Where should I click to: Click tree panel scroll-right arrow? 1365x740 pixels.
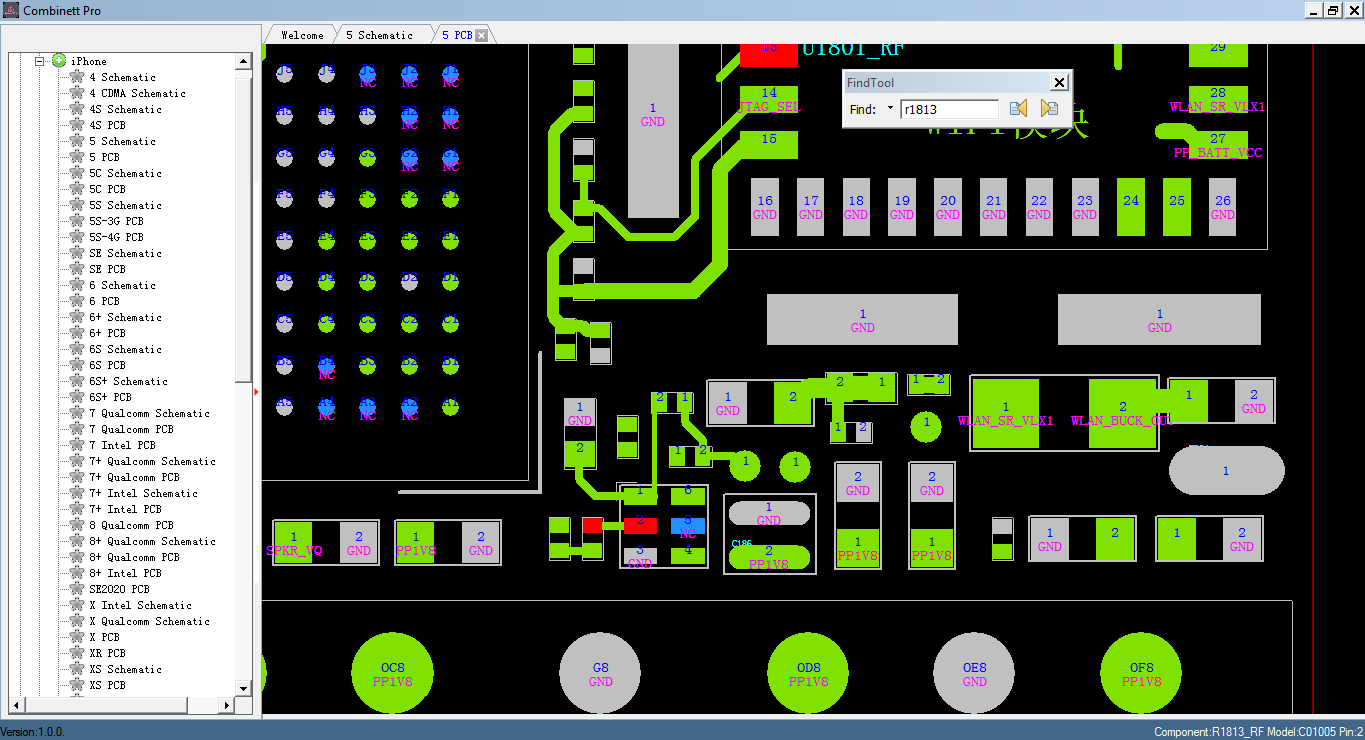227,705
